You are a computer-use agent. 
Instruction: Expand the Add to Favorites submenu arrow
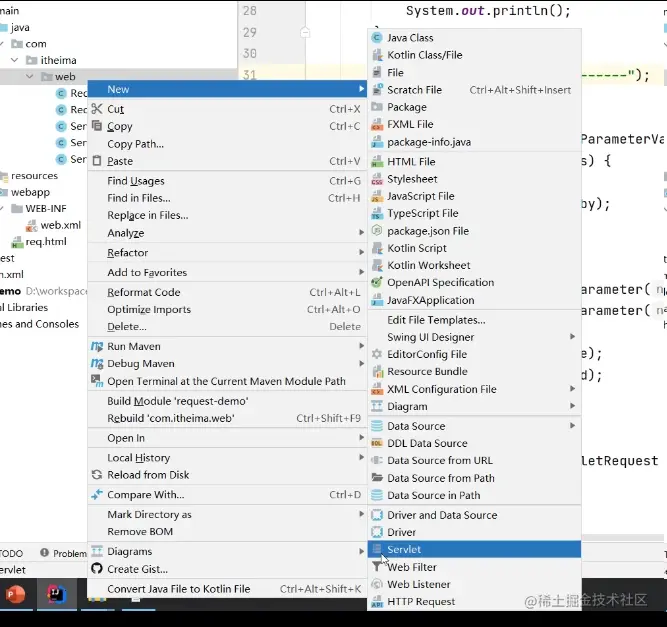tap(361, 272)
